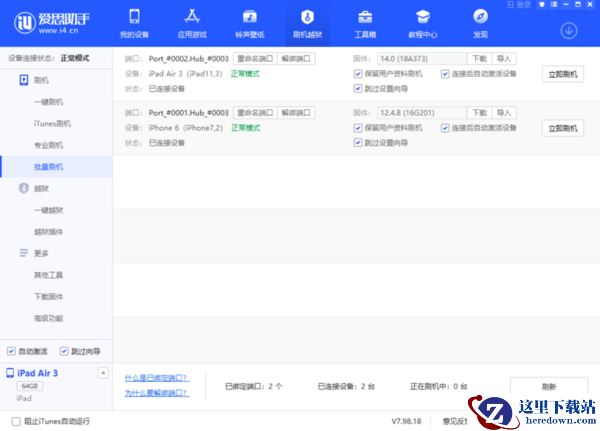Expand the iPad Air 3 device selector arrow

(103, 373)
